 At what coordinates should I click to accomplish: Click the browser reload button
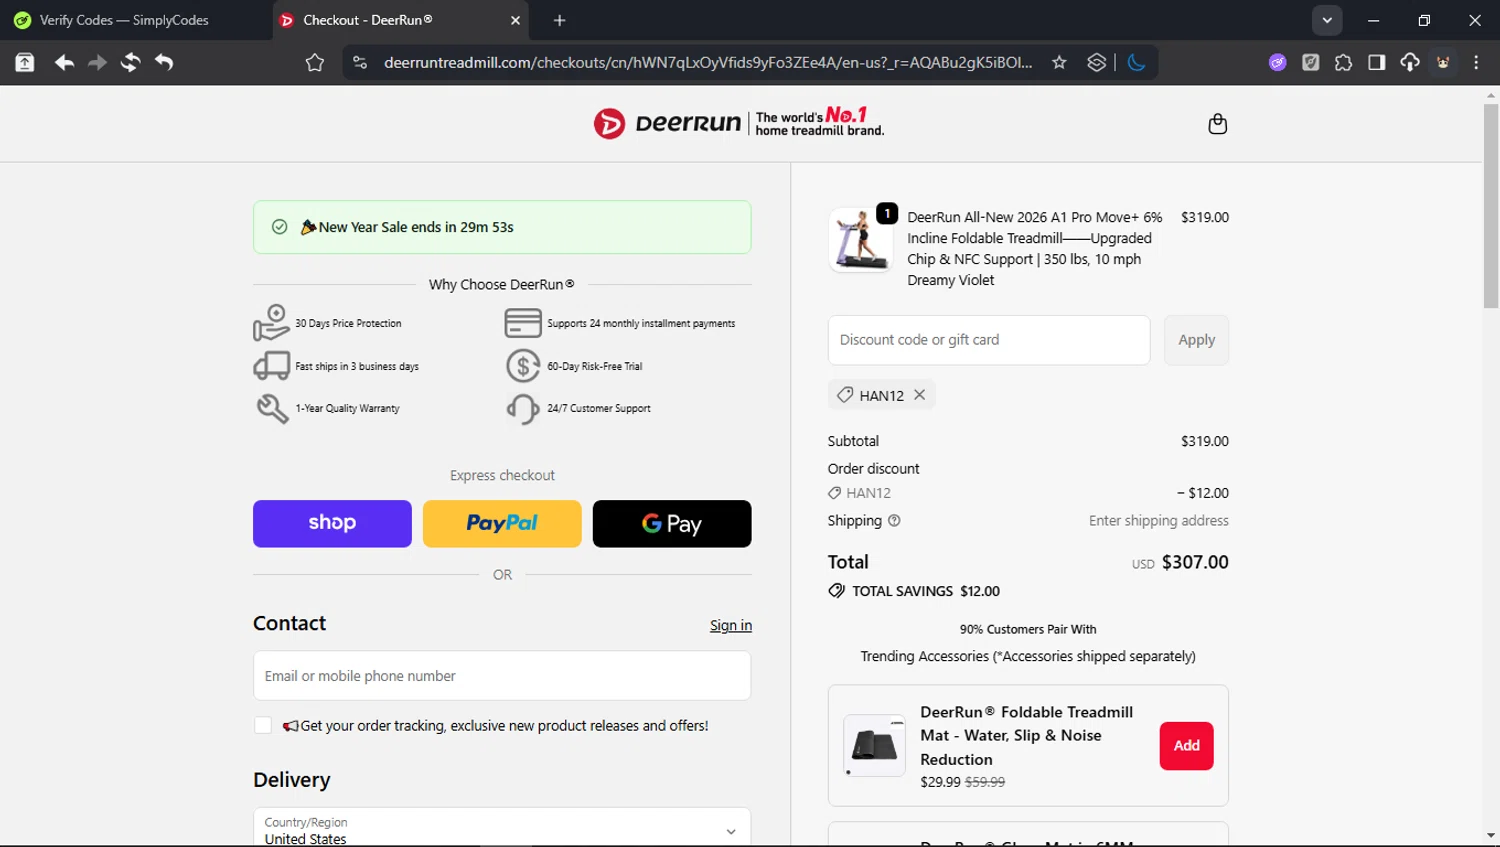point(130,62)
